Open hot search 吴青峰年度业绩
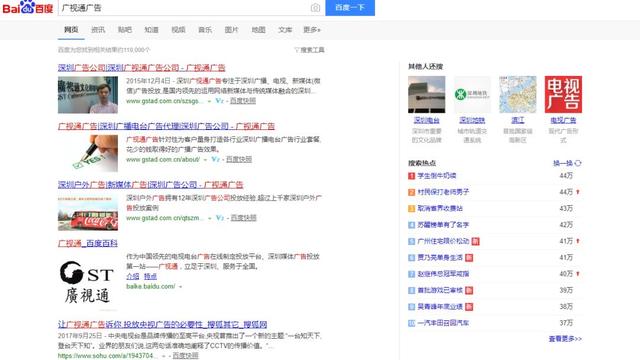Screen dimensions: 640x360 (440, 307)
